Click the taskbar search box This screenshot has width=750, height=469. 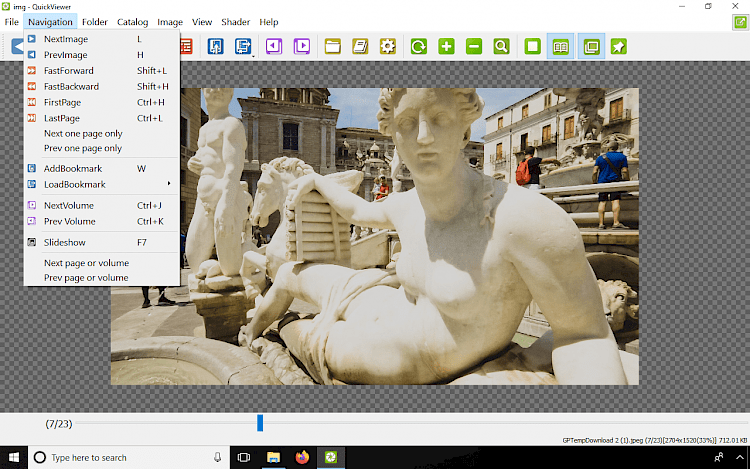click(129, 458)
